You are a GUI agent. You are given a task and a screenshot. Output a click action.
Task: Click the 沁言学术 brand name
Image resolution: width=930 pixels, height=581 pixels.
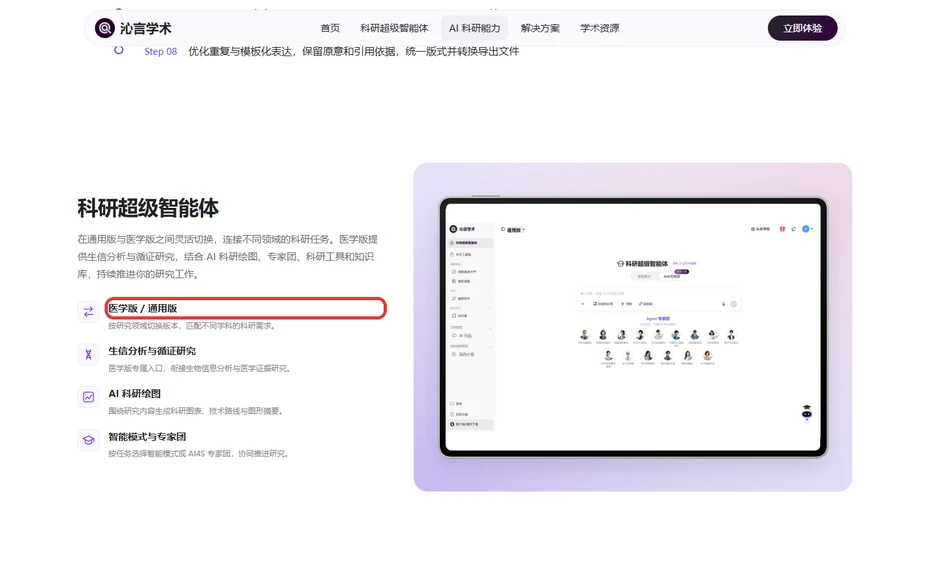[x=145, y=28]
